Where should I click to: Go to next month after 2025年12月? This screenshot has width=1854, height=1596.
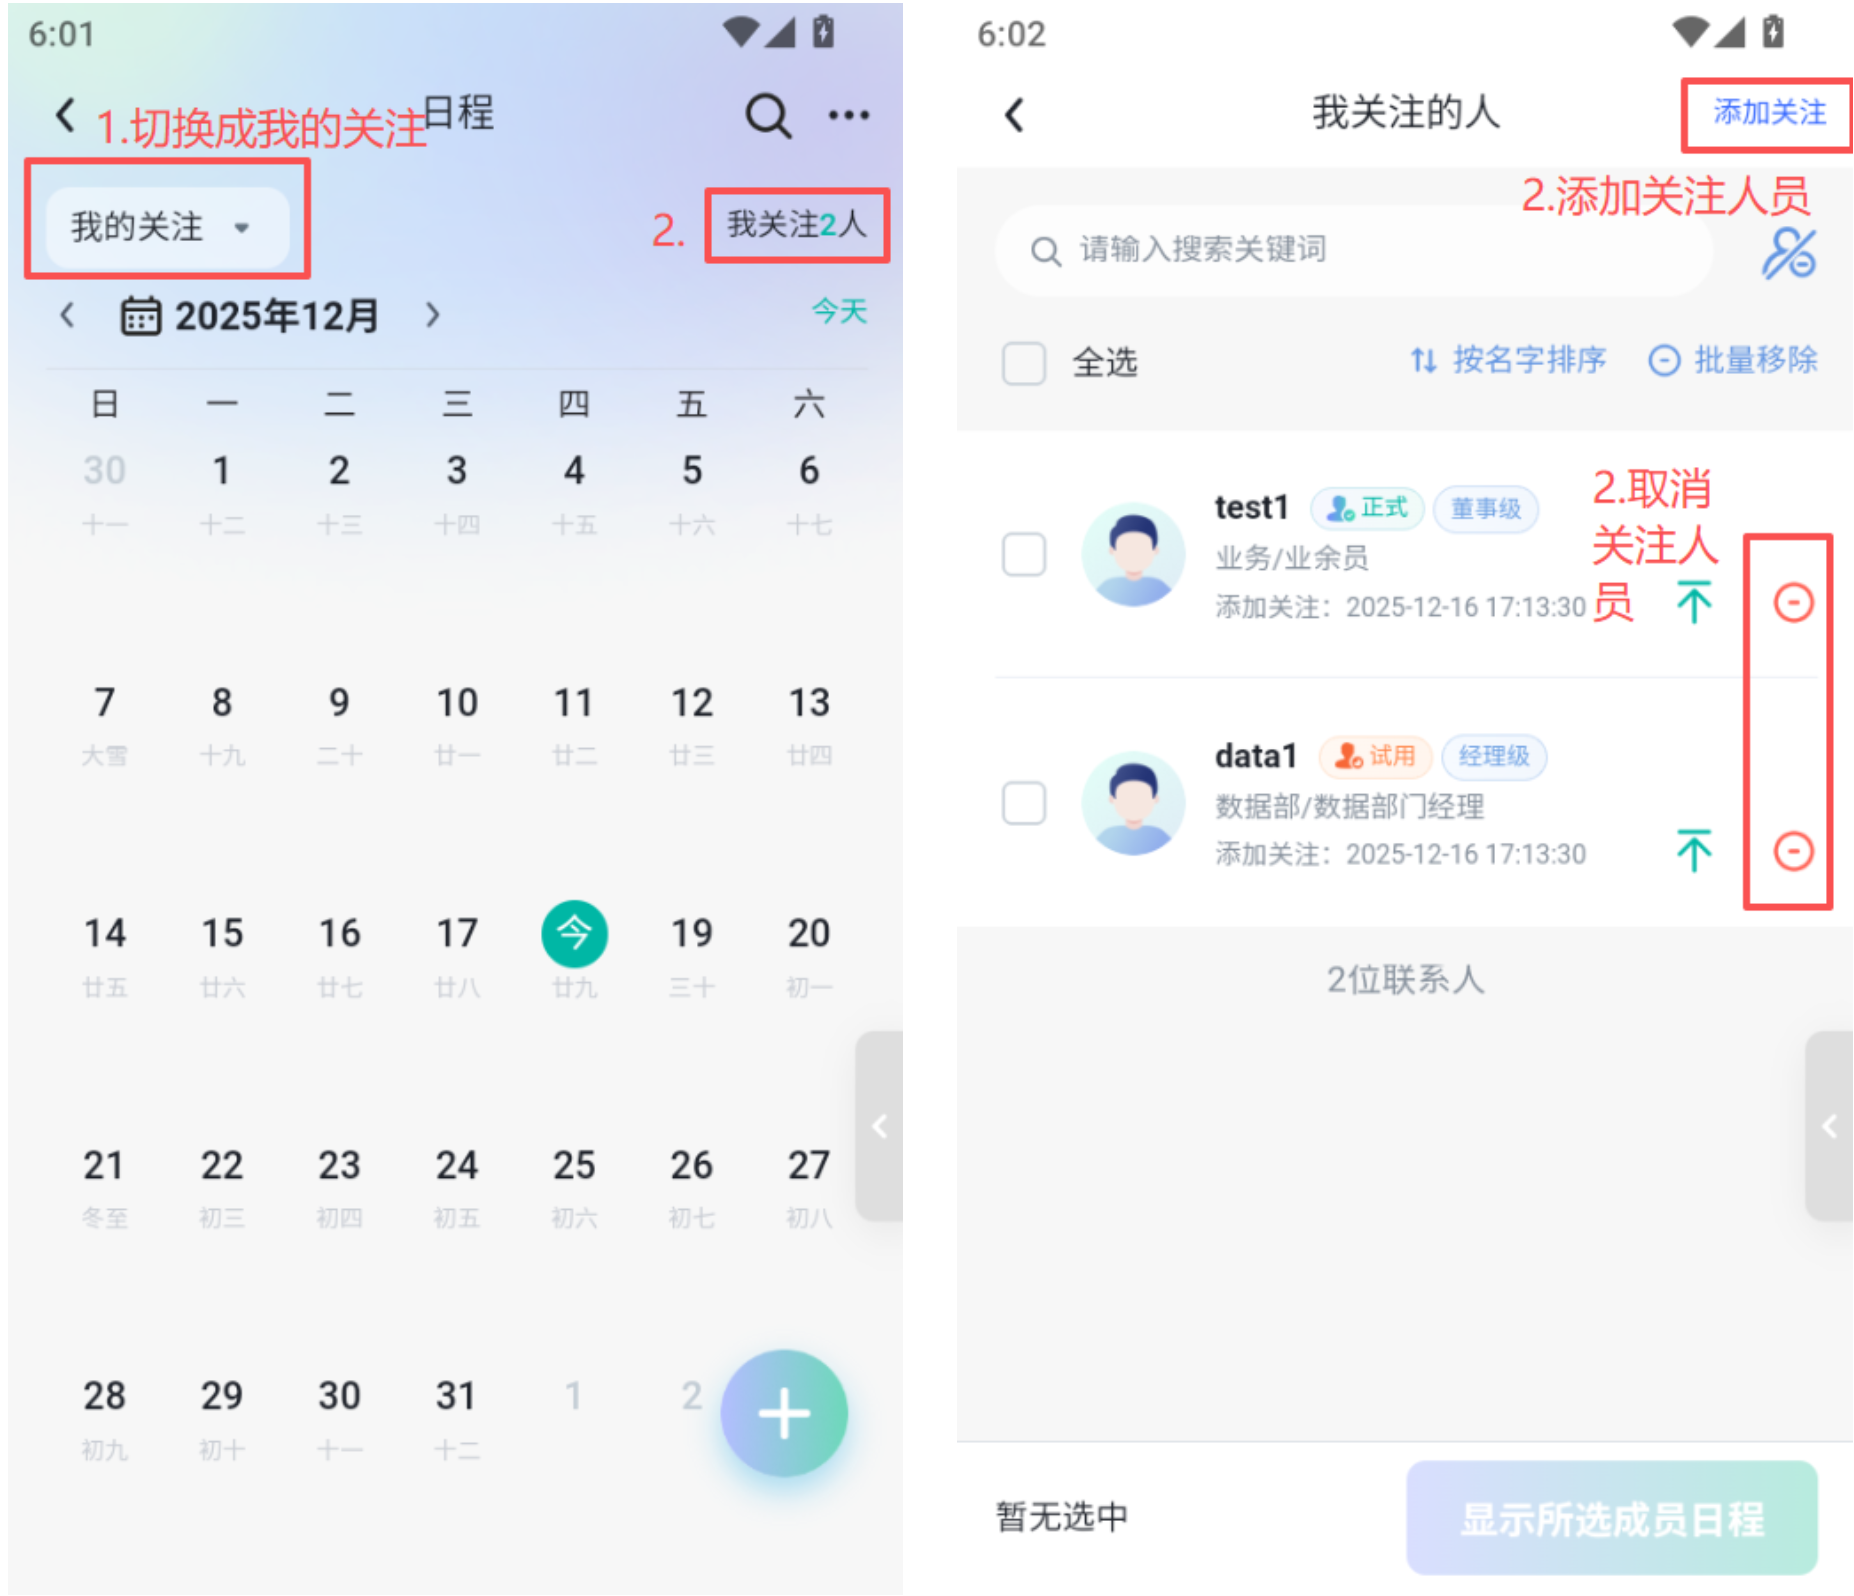pos(432,316)
